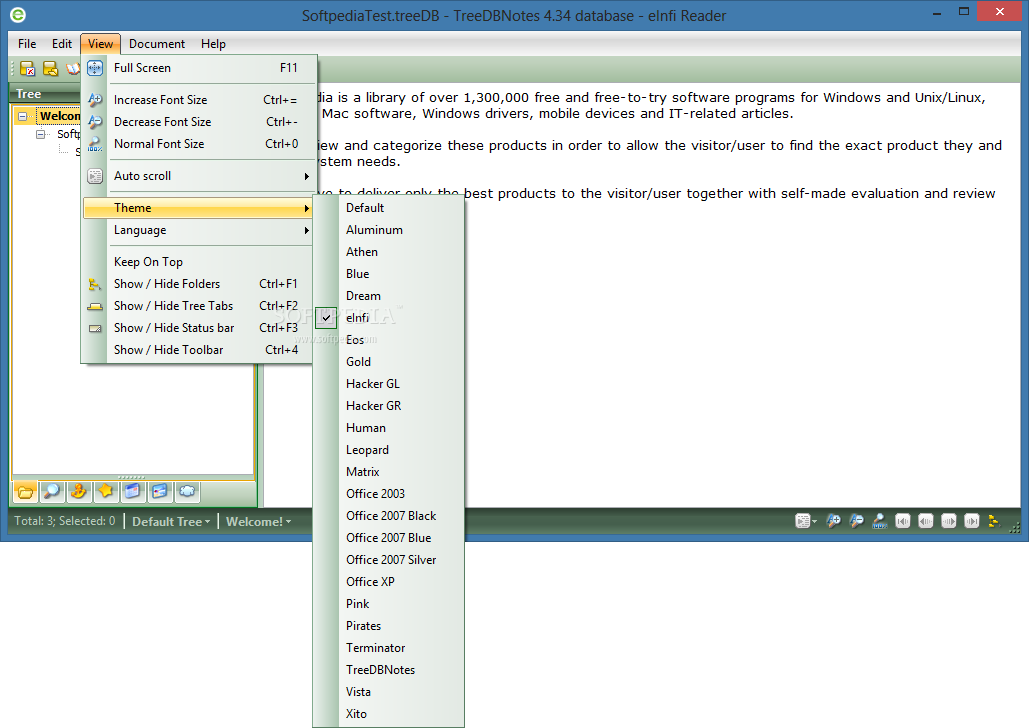Click the Total: 3; Selected: 0 status text

click(x=65, y=521)
